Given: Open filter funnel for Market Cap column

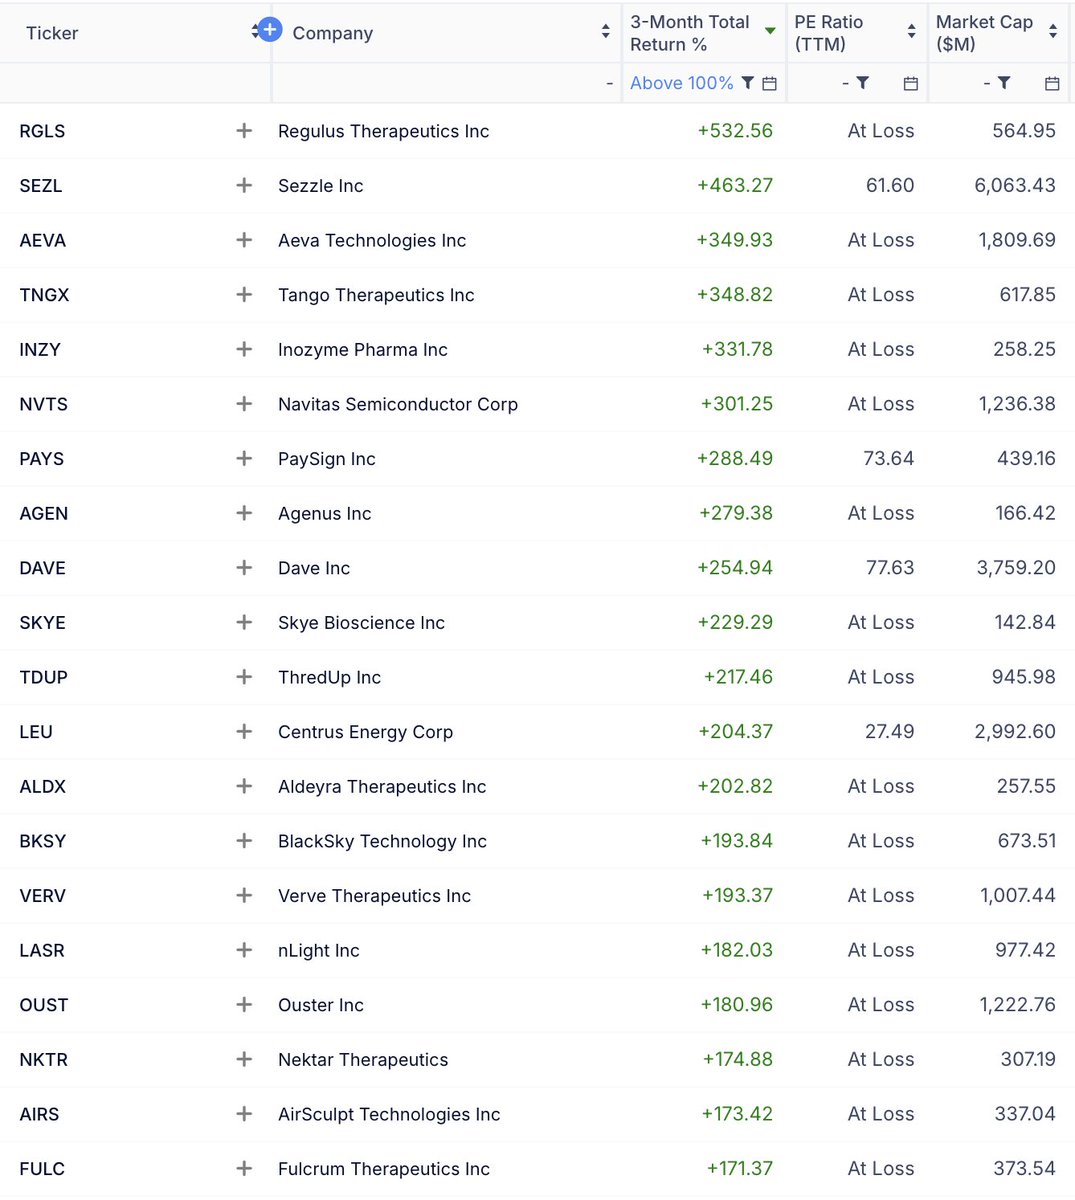Looking at the screenshot, I should tap(1004, 83).
